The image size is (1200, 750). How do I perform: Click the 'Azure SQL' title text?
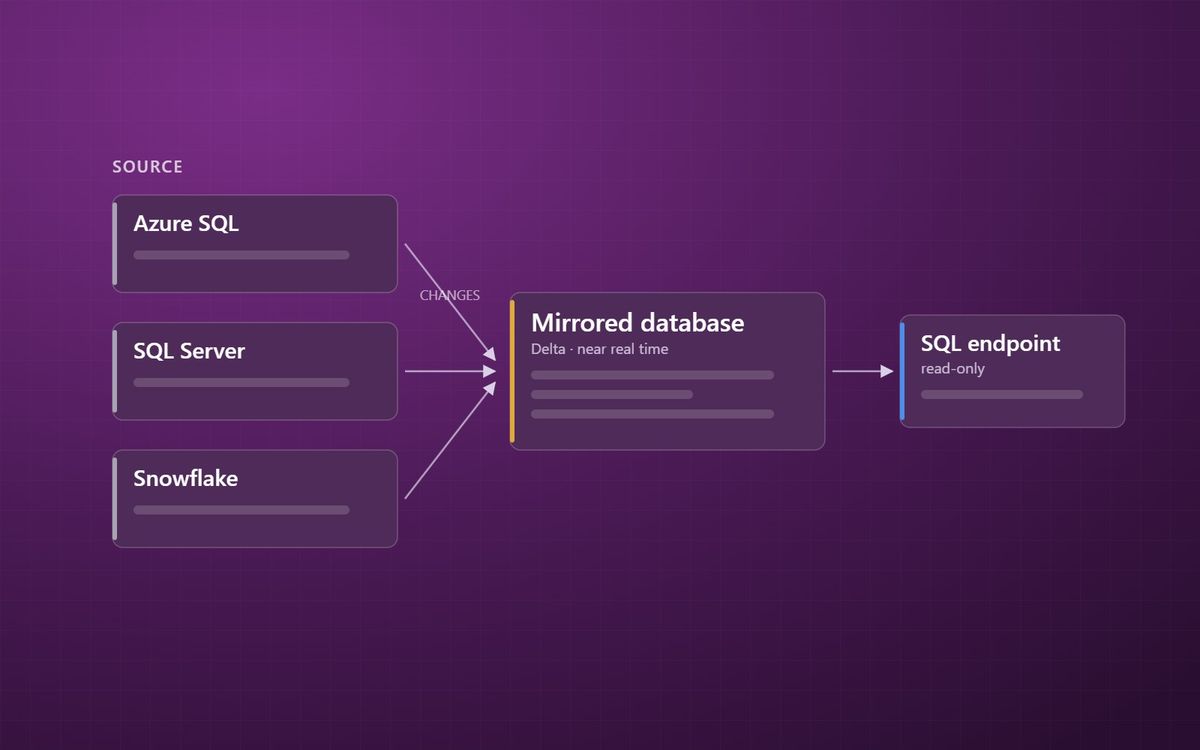(x=186, y=224)
